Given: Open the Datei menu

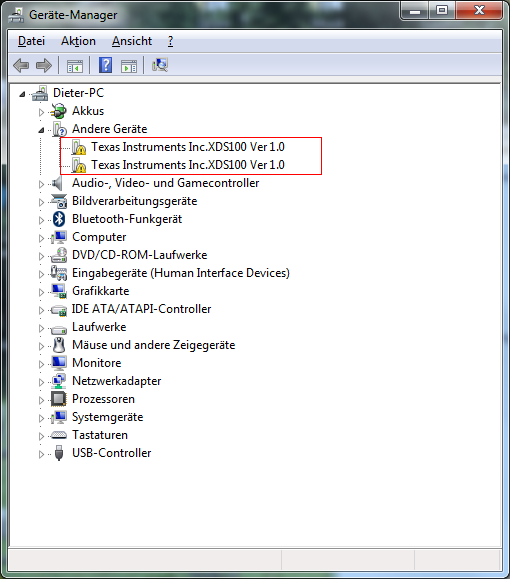Looking at the screenshot, I should tap(31, 41).
